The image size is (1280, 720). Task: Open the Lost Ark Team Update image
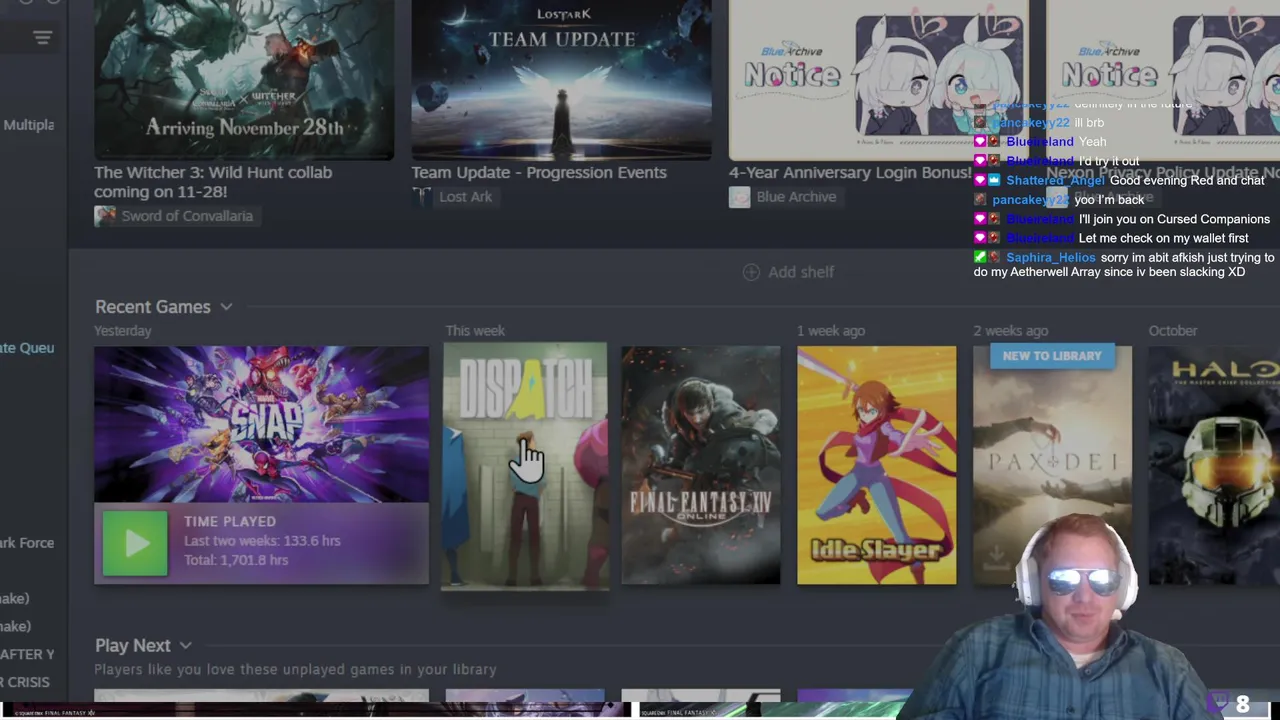pyautogui.click(x=561, y=80)
